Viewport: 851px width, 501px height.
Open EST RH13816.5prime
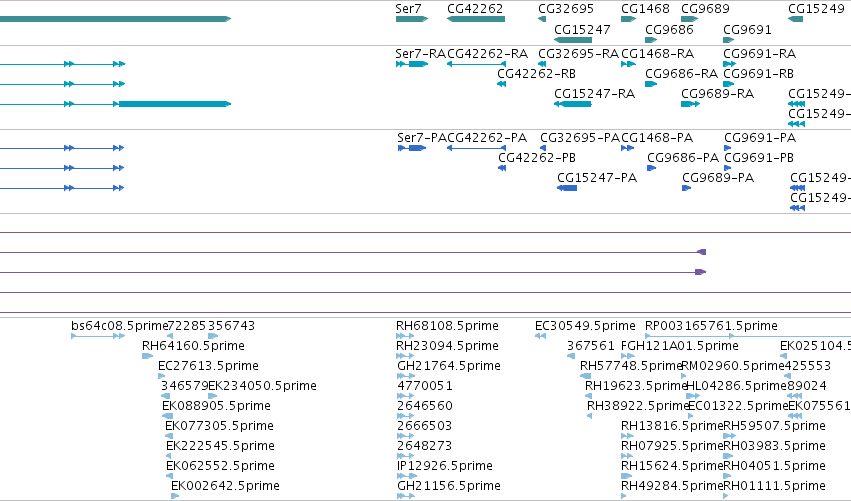click(x=672, y=426)
